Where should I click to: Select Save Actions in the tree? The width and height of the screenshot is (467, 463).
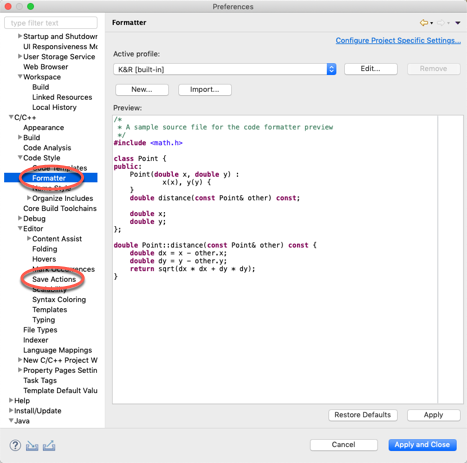pos(54,279)
